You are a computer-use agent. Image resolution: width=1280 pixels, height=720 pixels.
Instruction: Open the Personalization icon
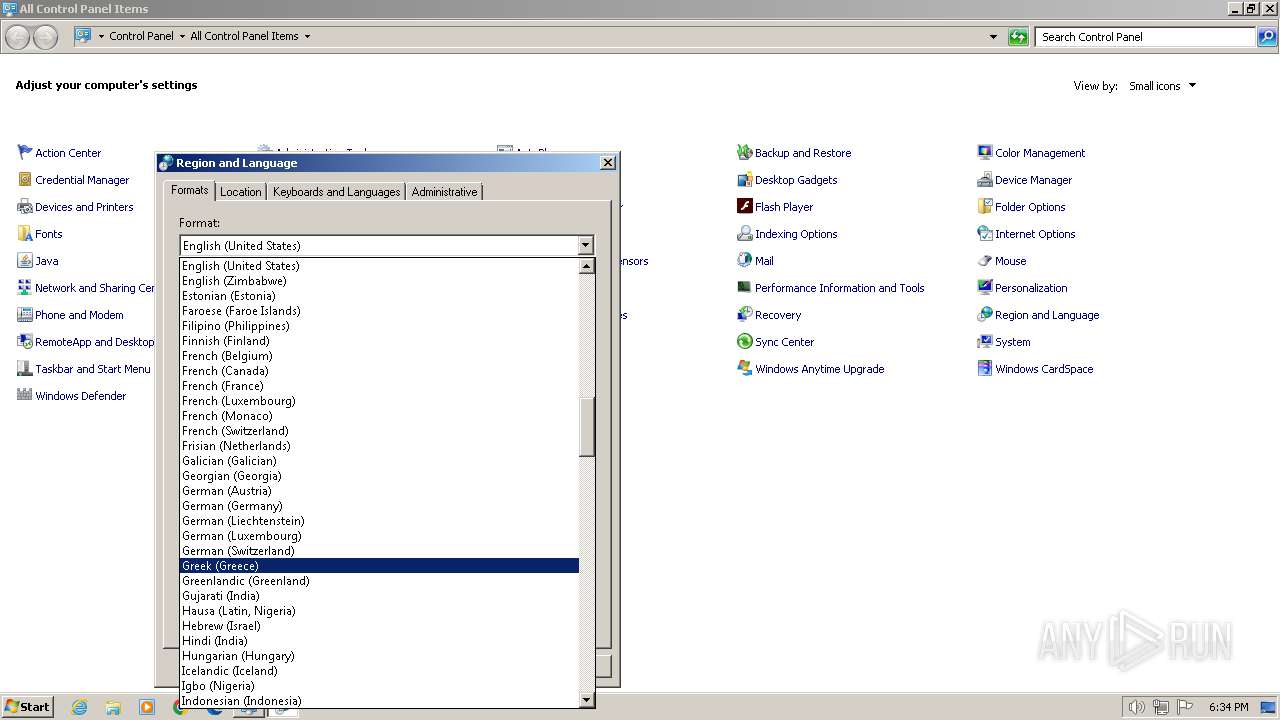point(985,288)
